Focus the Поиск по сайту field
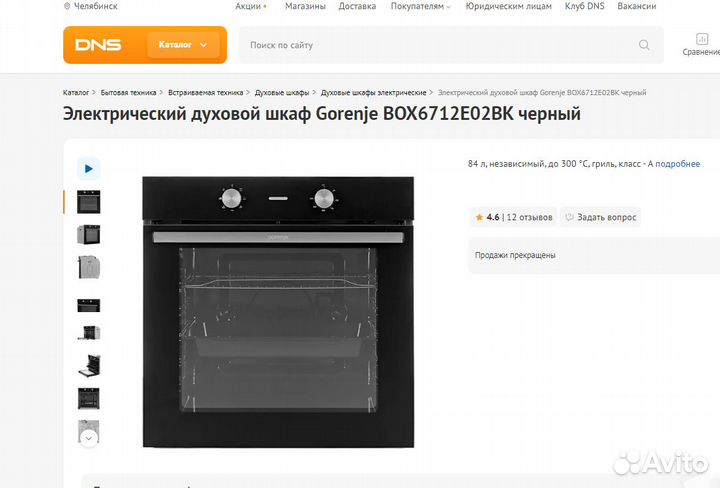 coord(441,45)
